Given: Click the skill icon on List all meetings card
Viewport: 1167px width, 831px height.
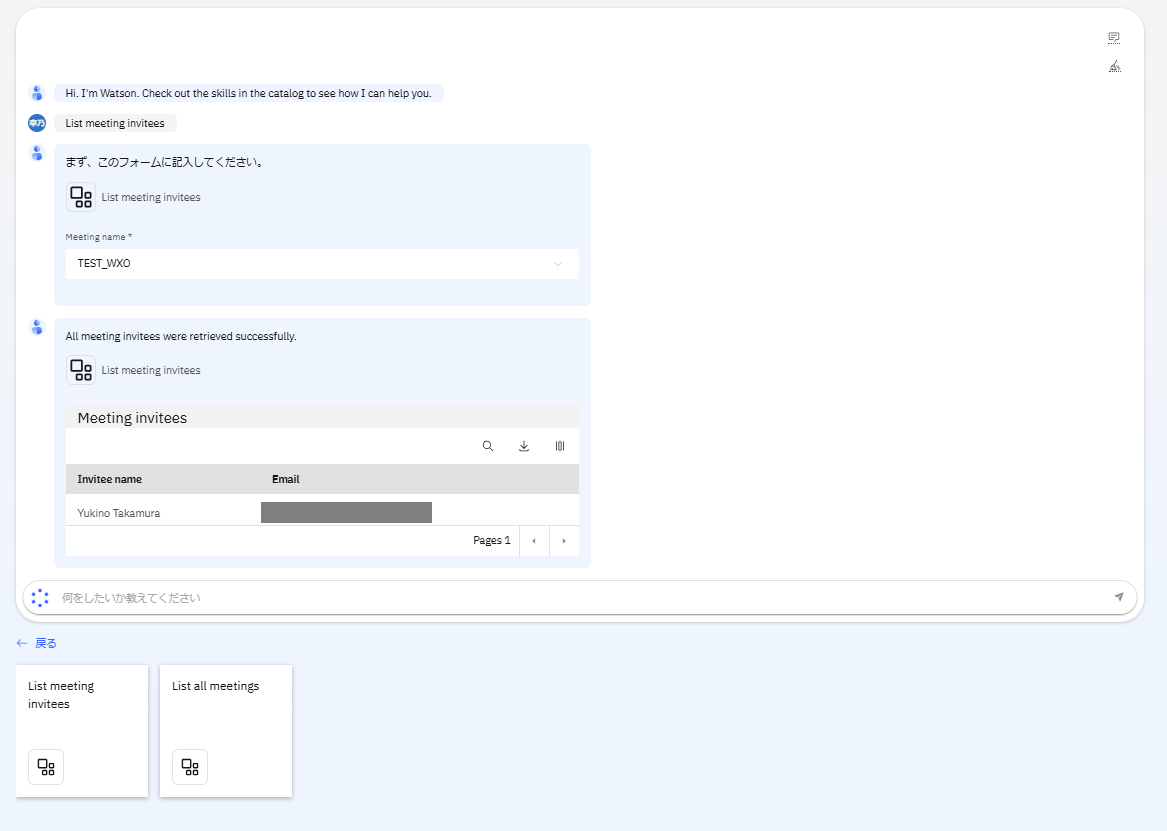Looking at the screenshot, I should (190, 767).
